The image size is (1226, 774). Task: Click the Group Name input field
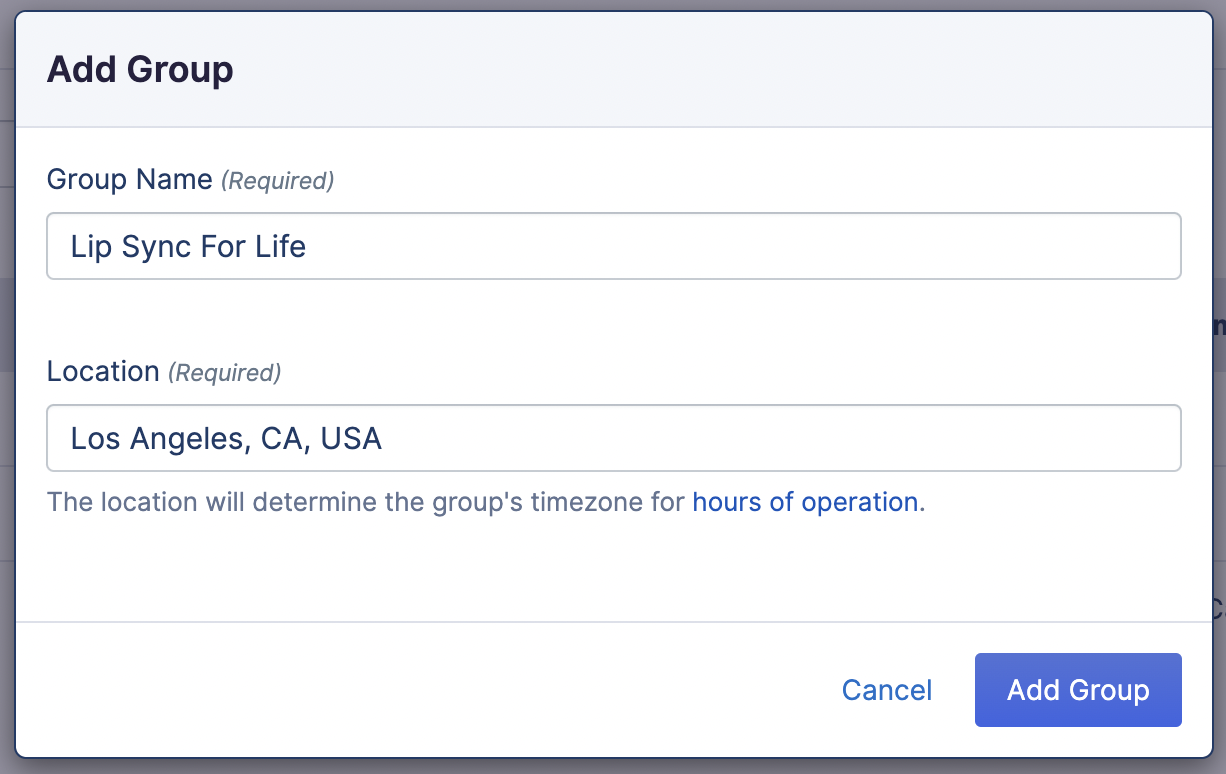(x=700, y=246)
